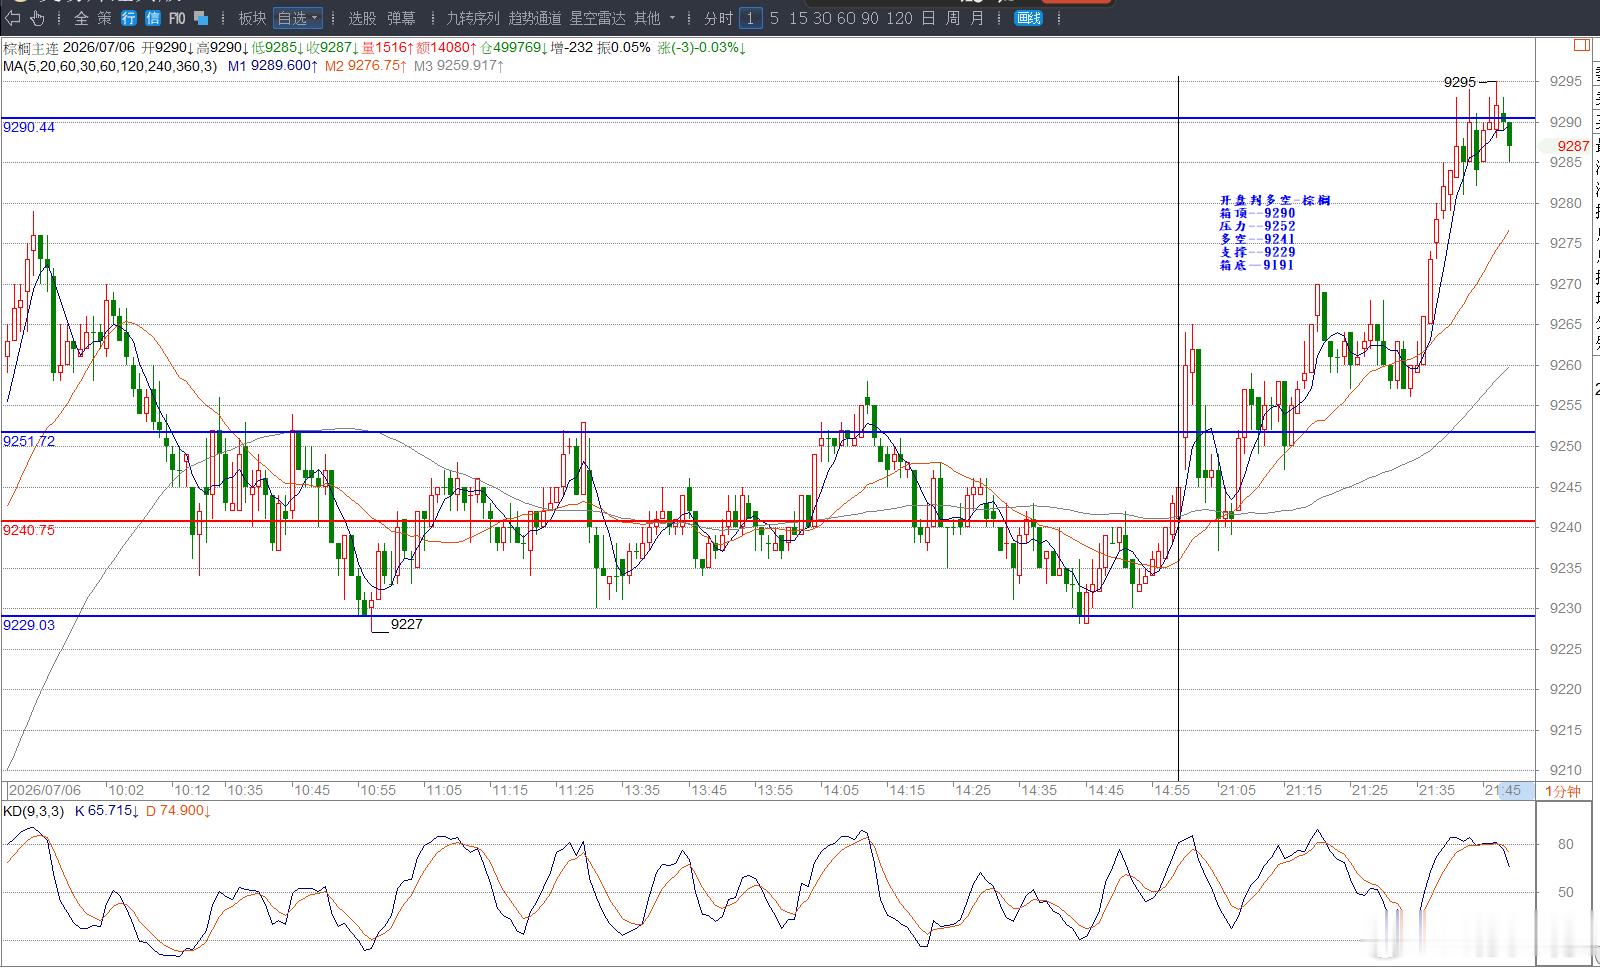
Task: Open the 信 info icon
Action: click(x=152, y=18)
